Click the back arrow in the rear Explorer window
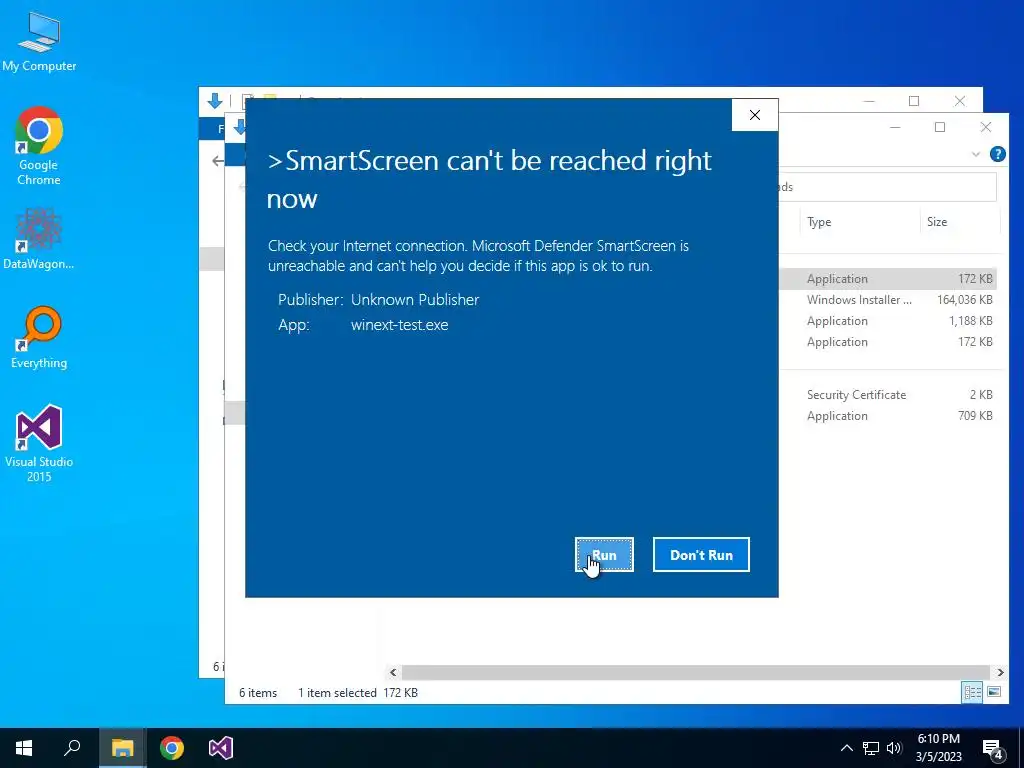The width and height of the screenshot is (1024, 768). [217, 161]
